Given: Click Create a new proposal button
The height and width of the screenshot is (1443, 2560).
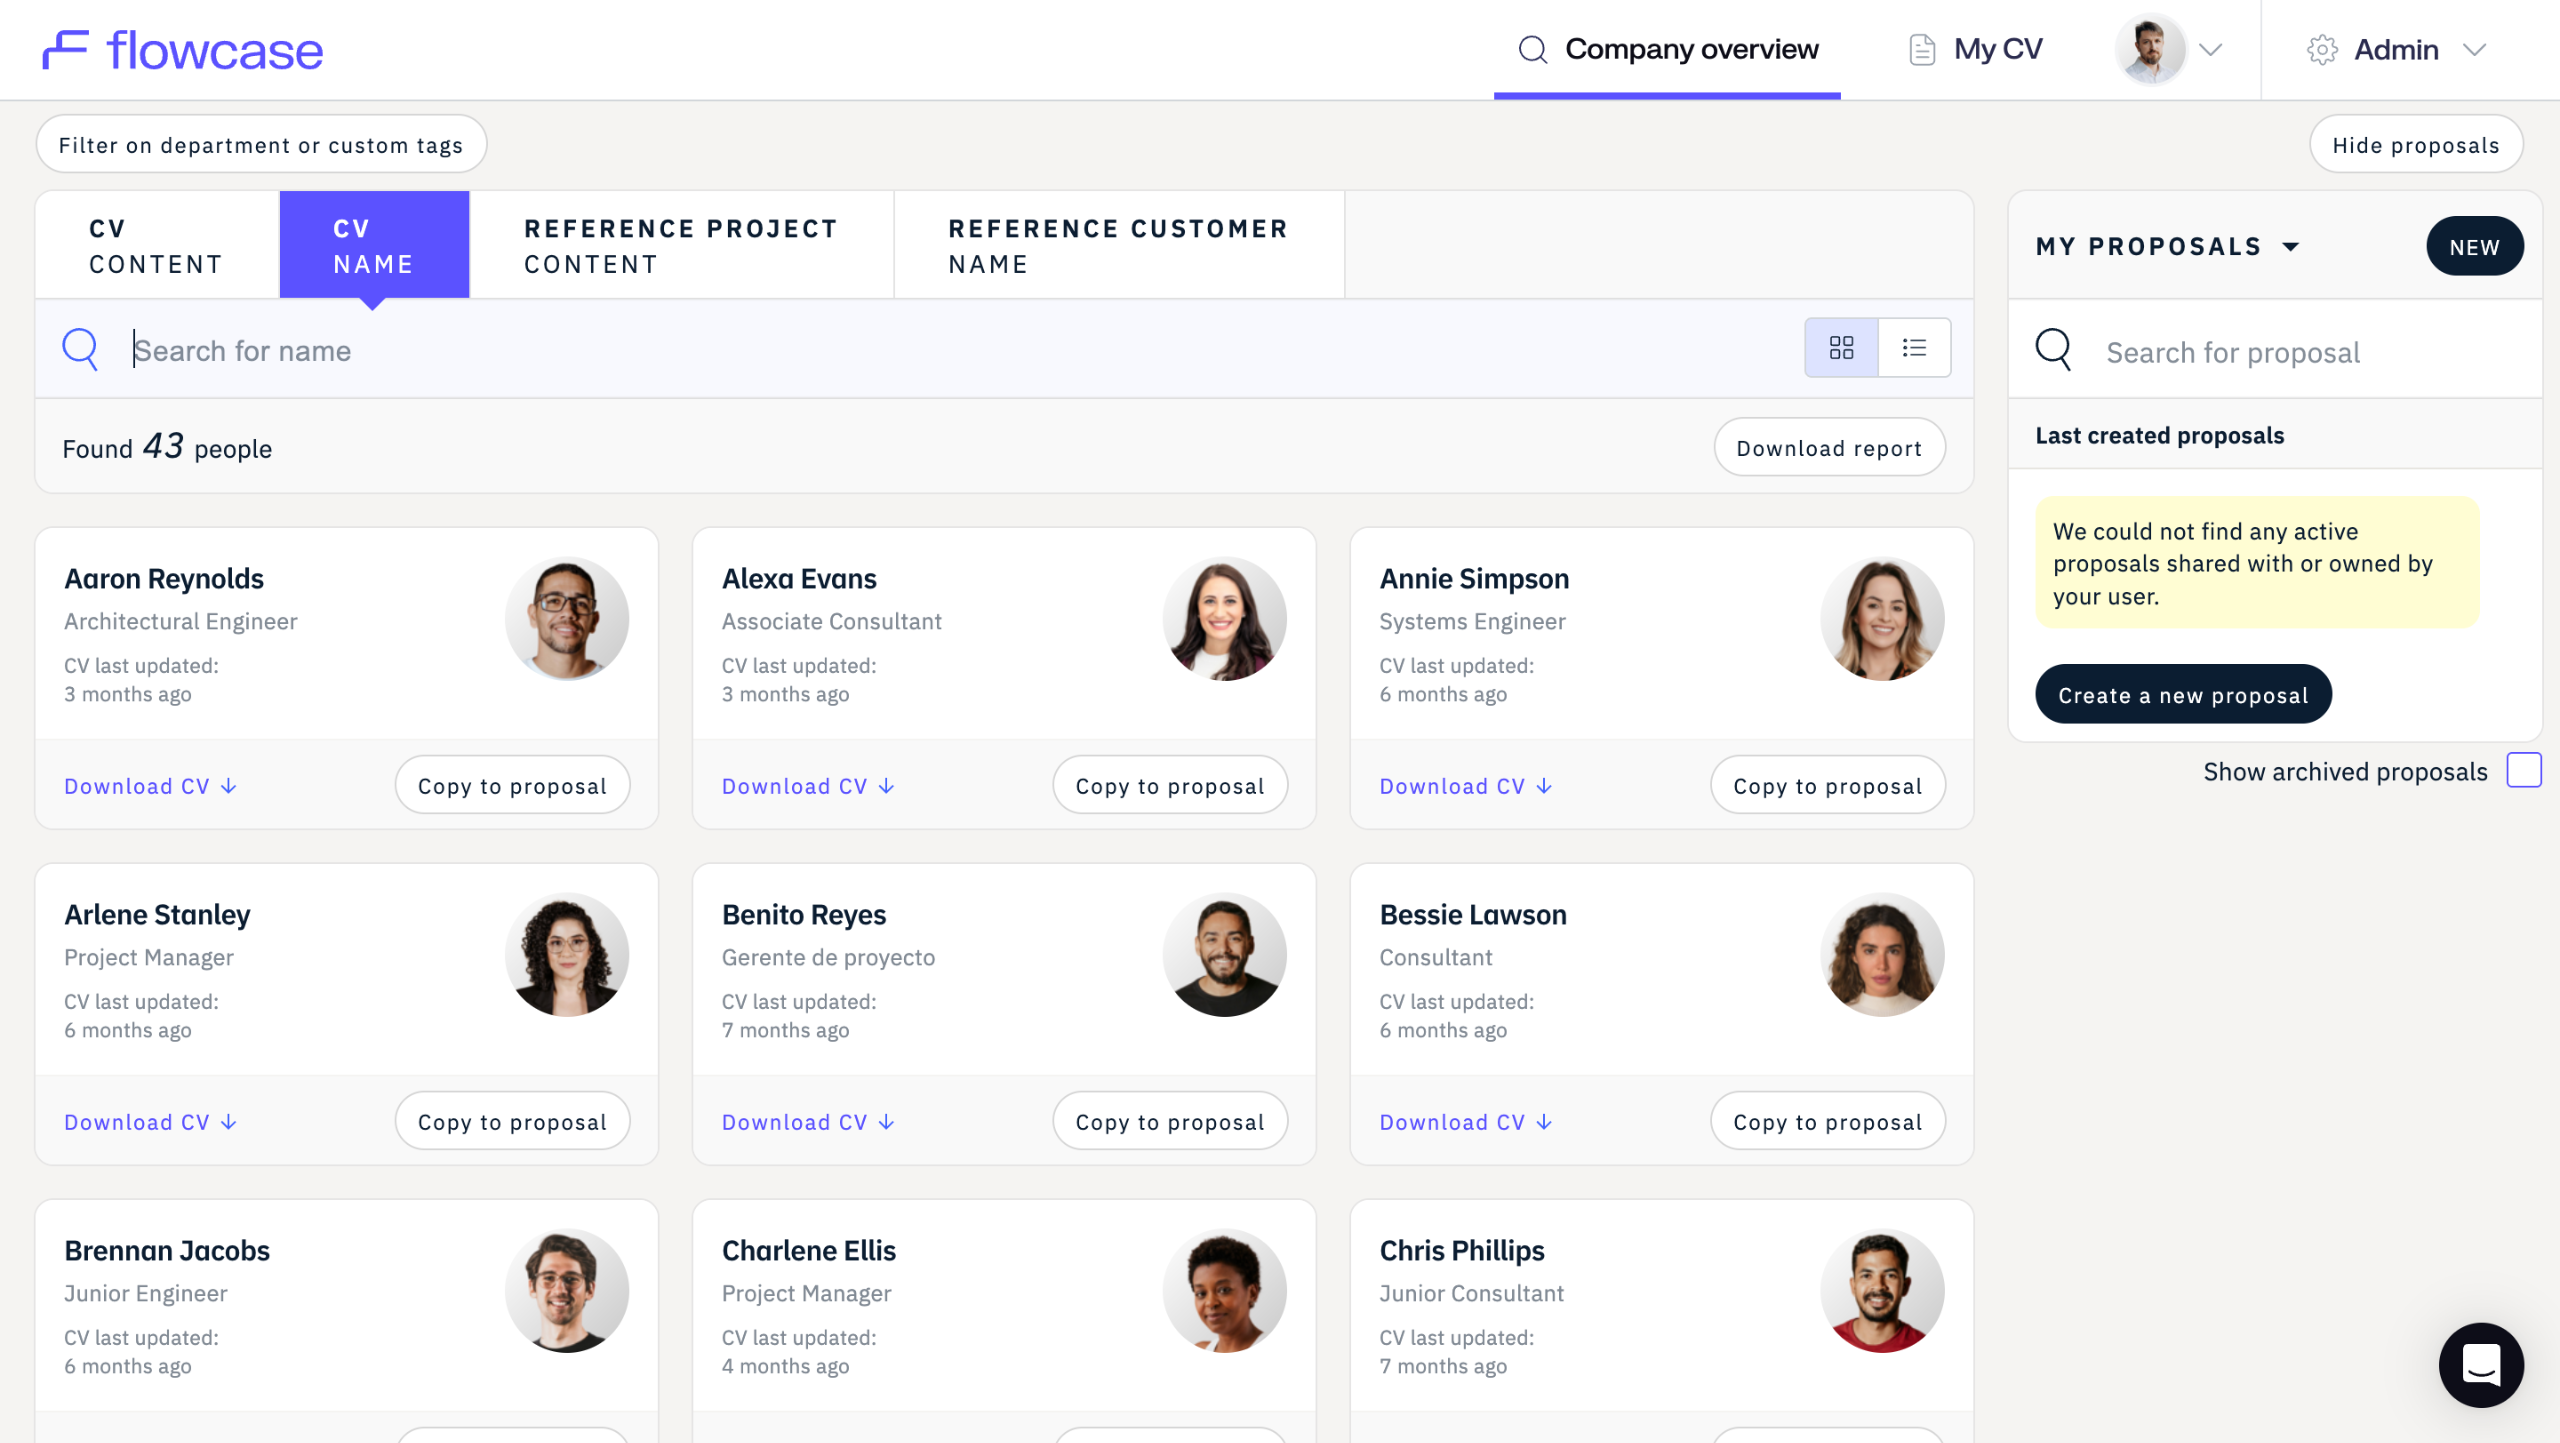Looking at the screenshot, I should click(x=2182, y=695).
